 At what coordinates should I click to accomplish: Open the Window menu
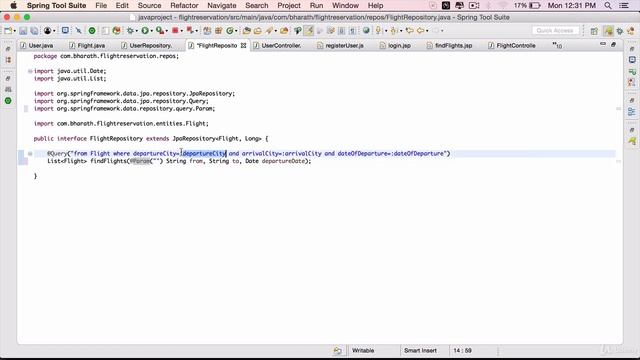[345, 6]
